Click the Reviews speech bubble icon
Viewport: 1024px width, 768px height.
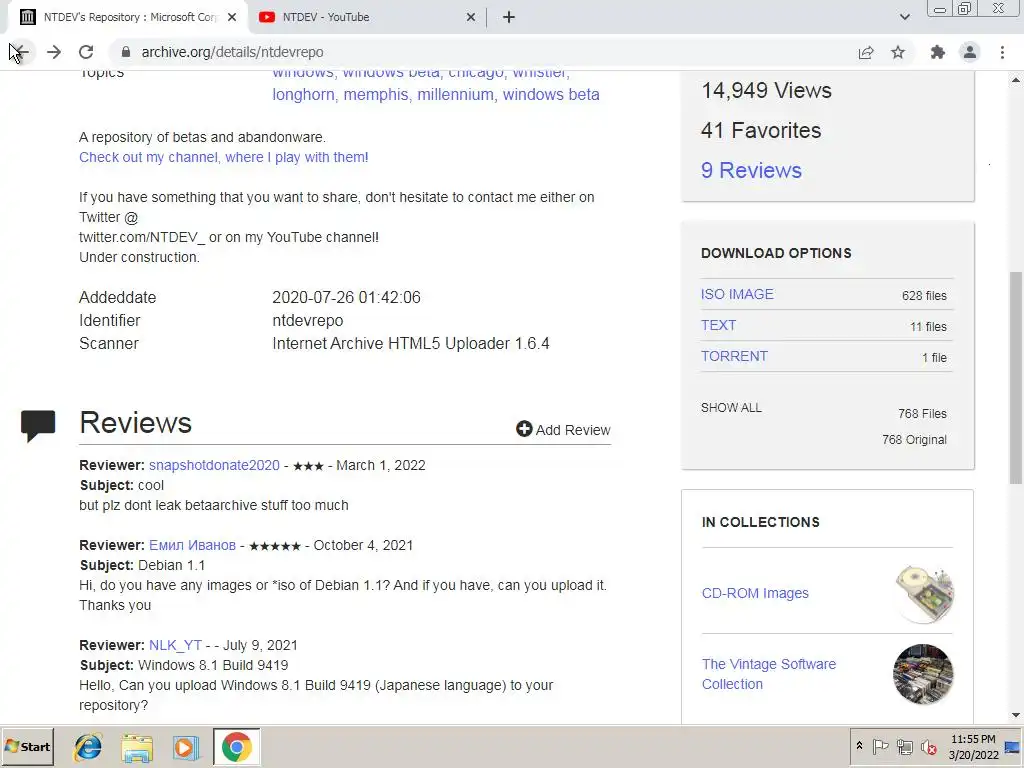(38, 426)
